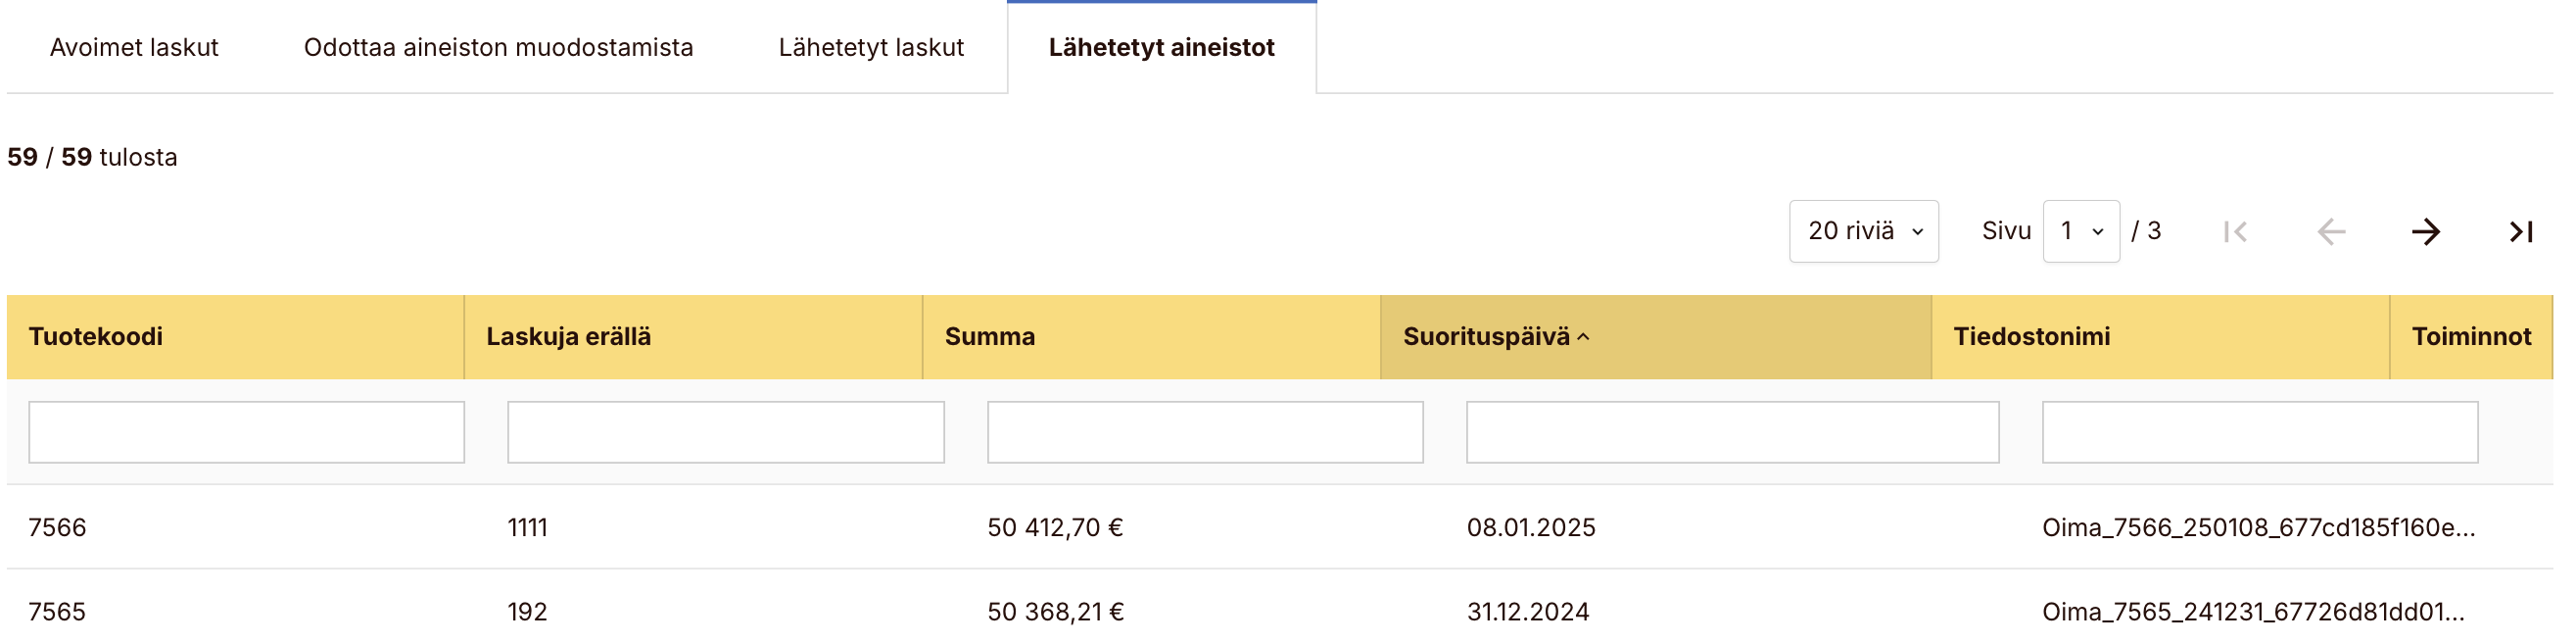This screenshot has height=643, width=2576.
Task: Select the Lähetetyt laskut tab
Action: point(871,47)
